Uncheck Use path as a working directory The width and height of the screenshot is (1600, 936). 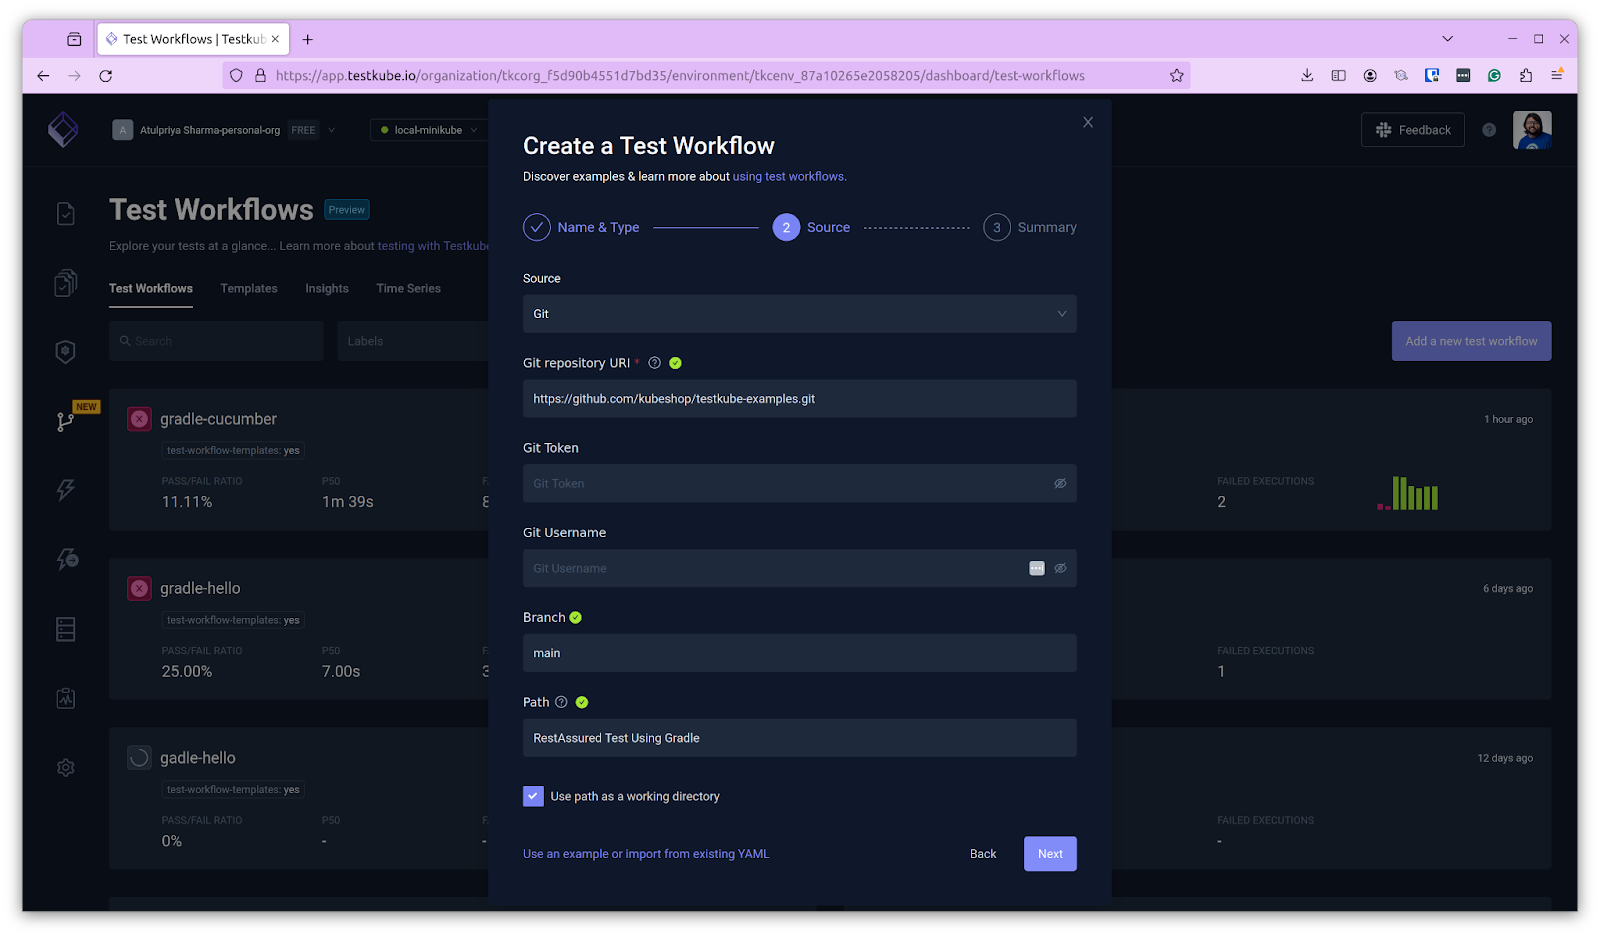tap(533, 796)
